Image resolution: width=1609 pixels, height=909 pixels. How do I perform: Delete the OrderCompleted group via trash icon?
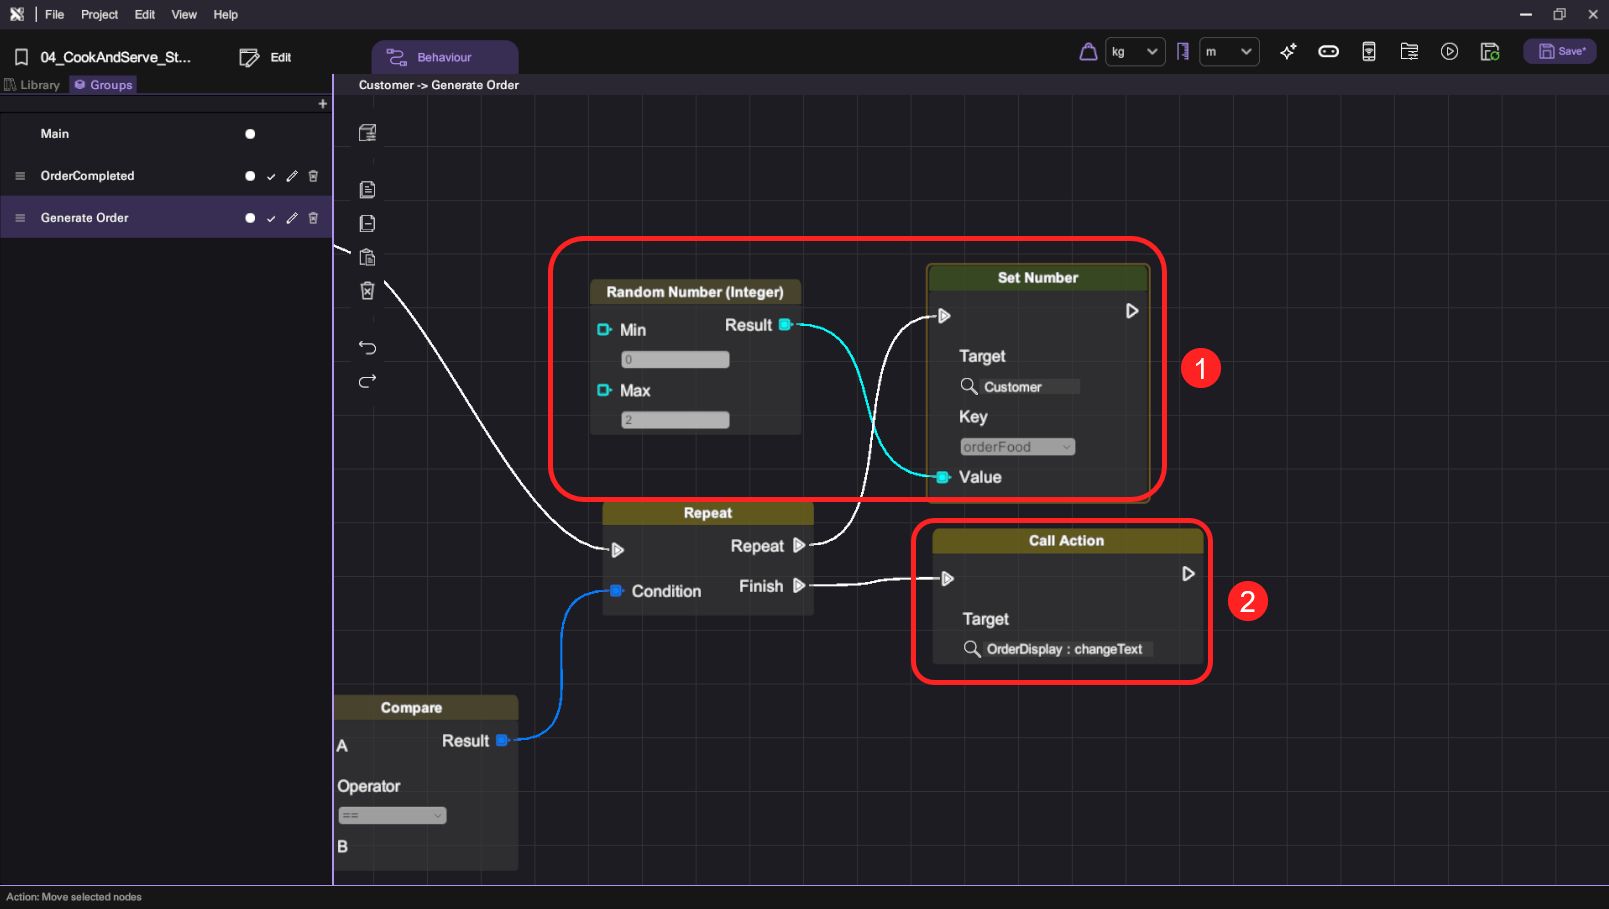(x=313, y=176)
